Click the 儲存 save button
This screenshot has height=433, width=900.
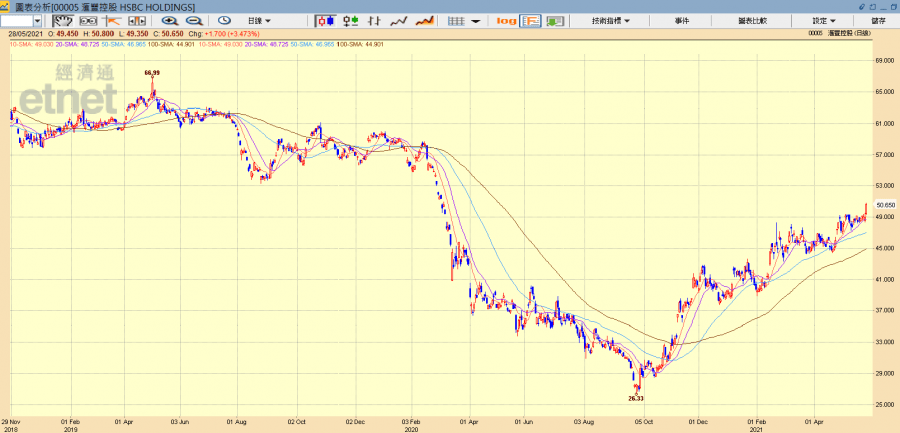[878, 20]
